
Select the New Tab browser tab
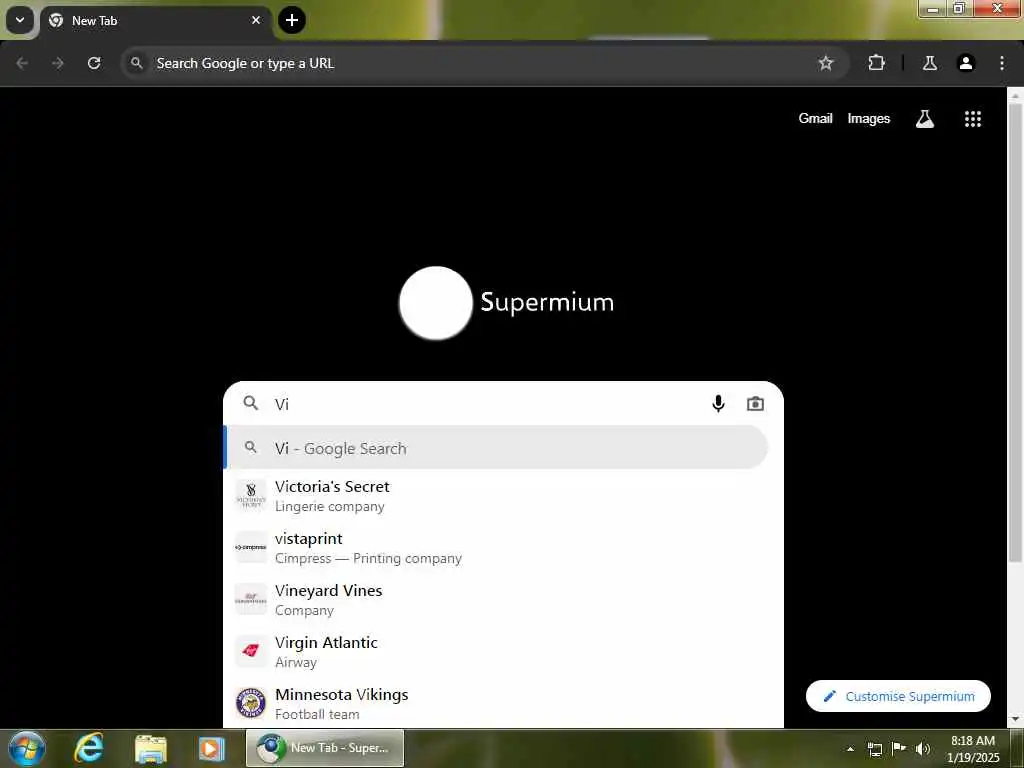tap(155, 21)
